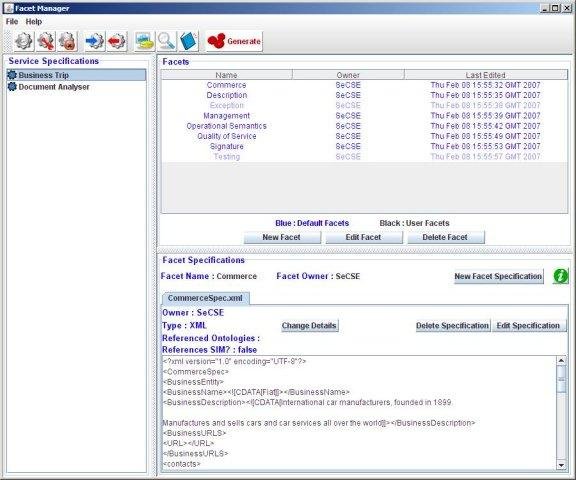Viewport: 576px width, 480px height.
Task: Click the BusinessURLS opening tag line
Action: 195,433
